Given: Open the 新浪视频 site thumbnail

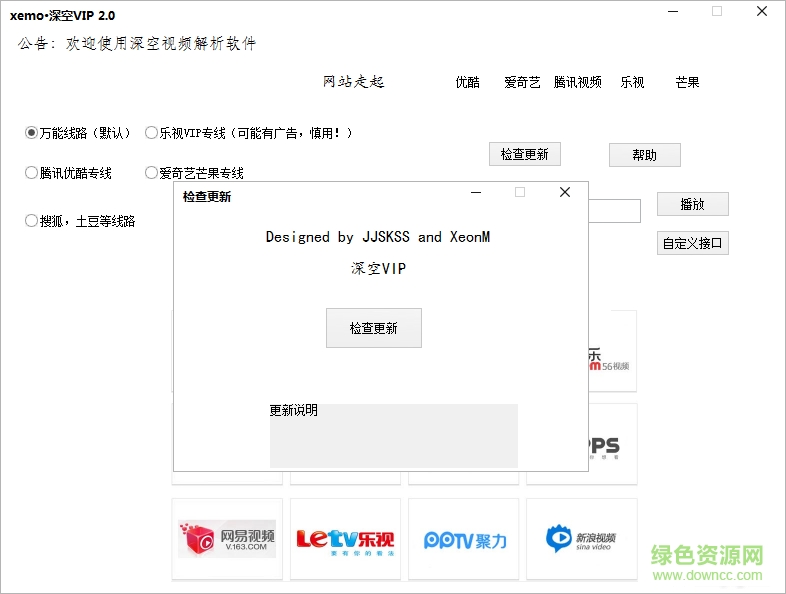Looking at the screenshot, I should coord(582,539).
